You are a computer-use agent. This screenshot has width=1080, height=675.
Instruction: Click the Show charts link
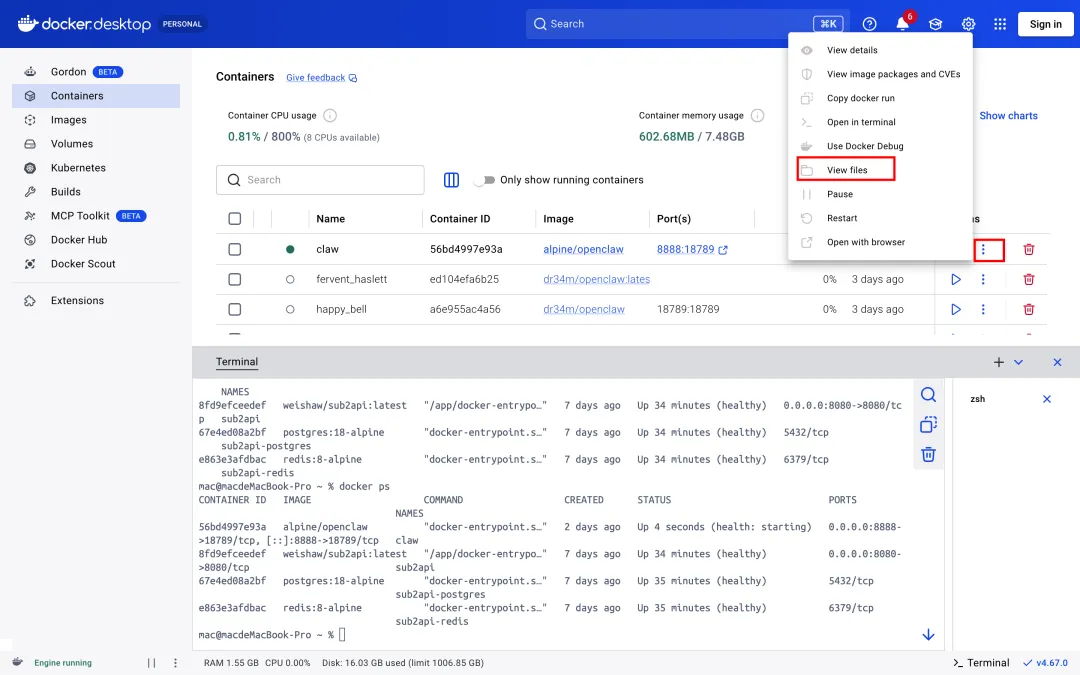tap(1008, 116)
